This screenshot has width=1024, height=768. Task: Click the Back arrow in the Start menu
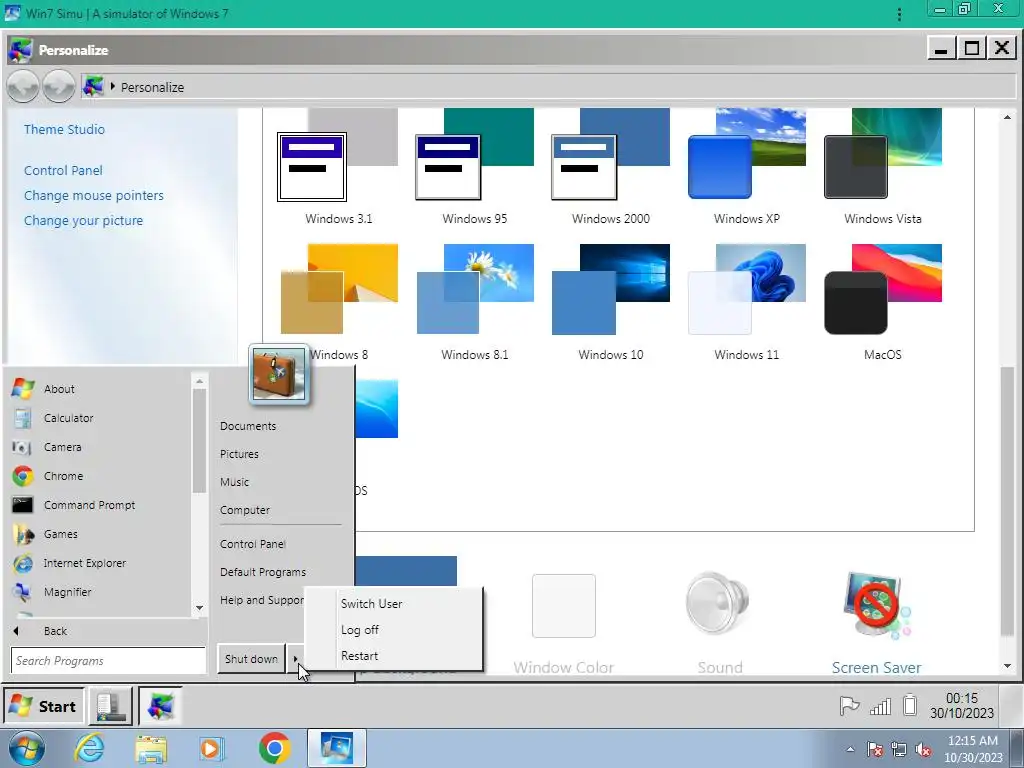pos(16,631)
